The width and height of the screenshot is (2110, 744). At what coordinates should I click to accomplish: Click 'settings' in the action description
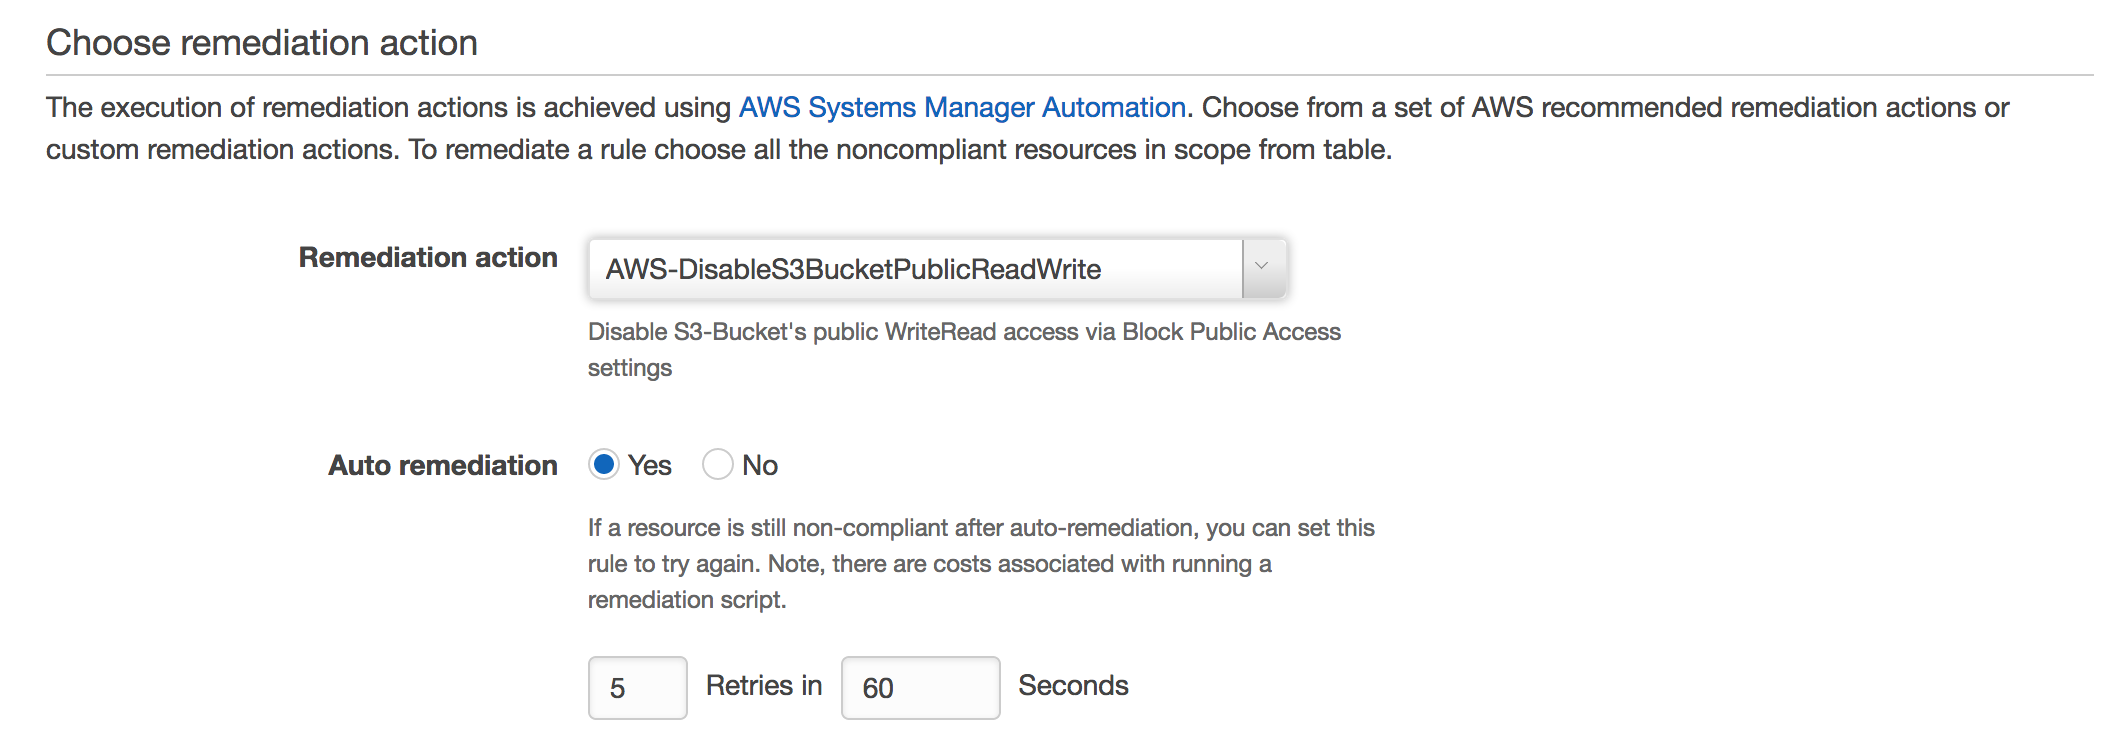click(x=629, y=368)
